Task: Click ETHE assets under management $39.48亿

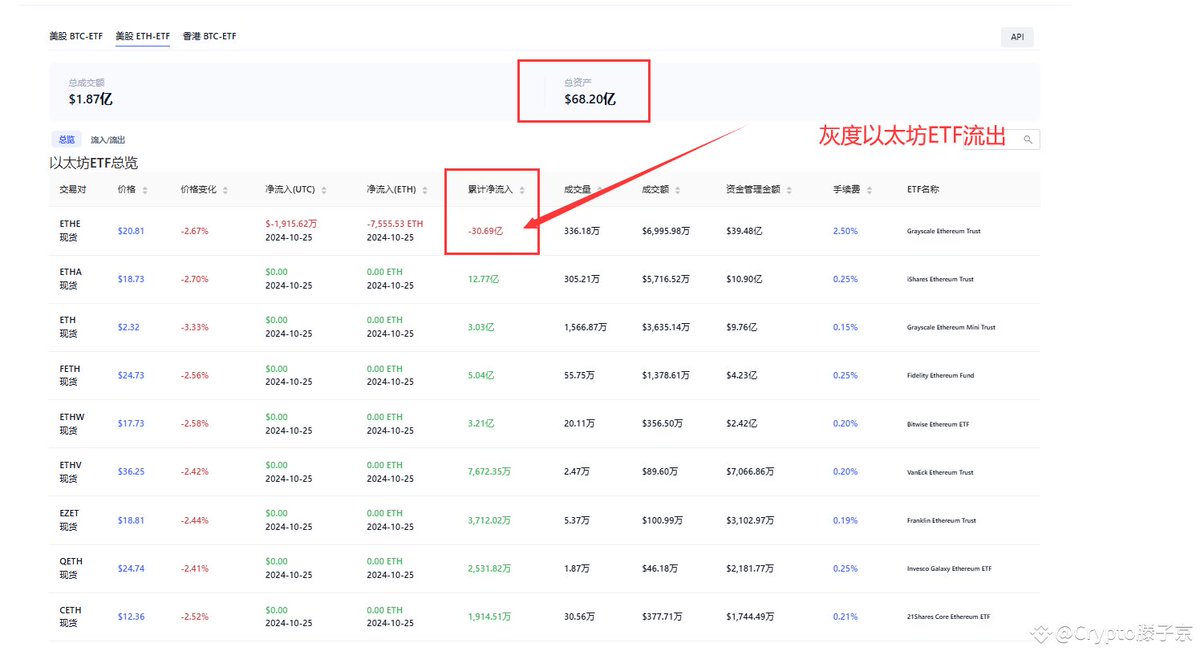Action: coord(744,231)
